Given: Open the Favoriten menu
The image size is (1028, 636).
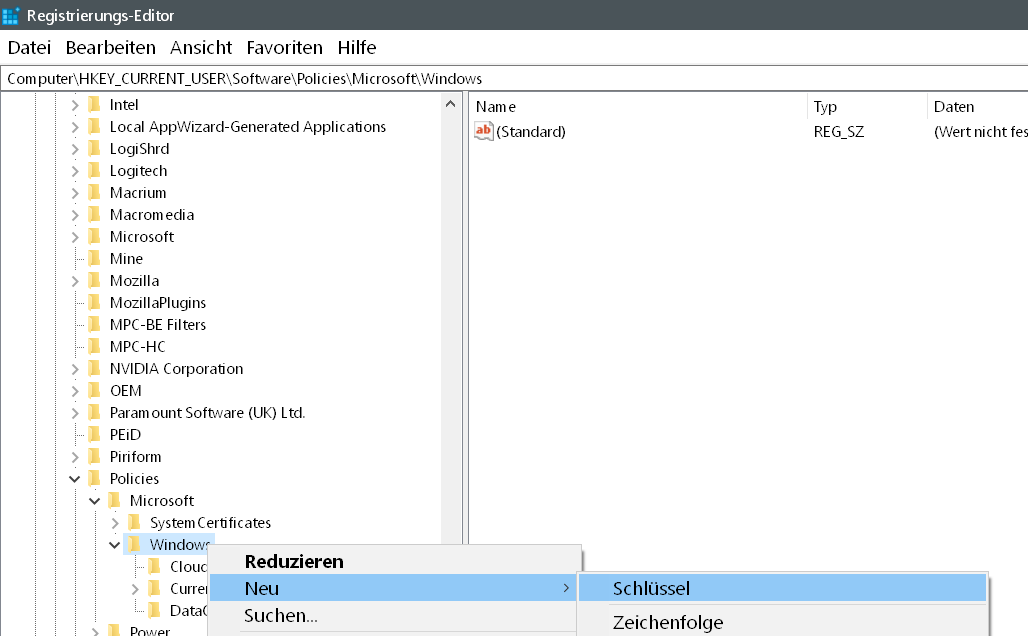Looking at the screenshot, I should tap(284, 48).
